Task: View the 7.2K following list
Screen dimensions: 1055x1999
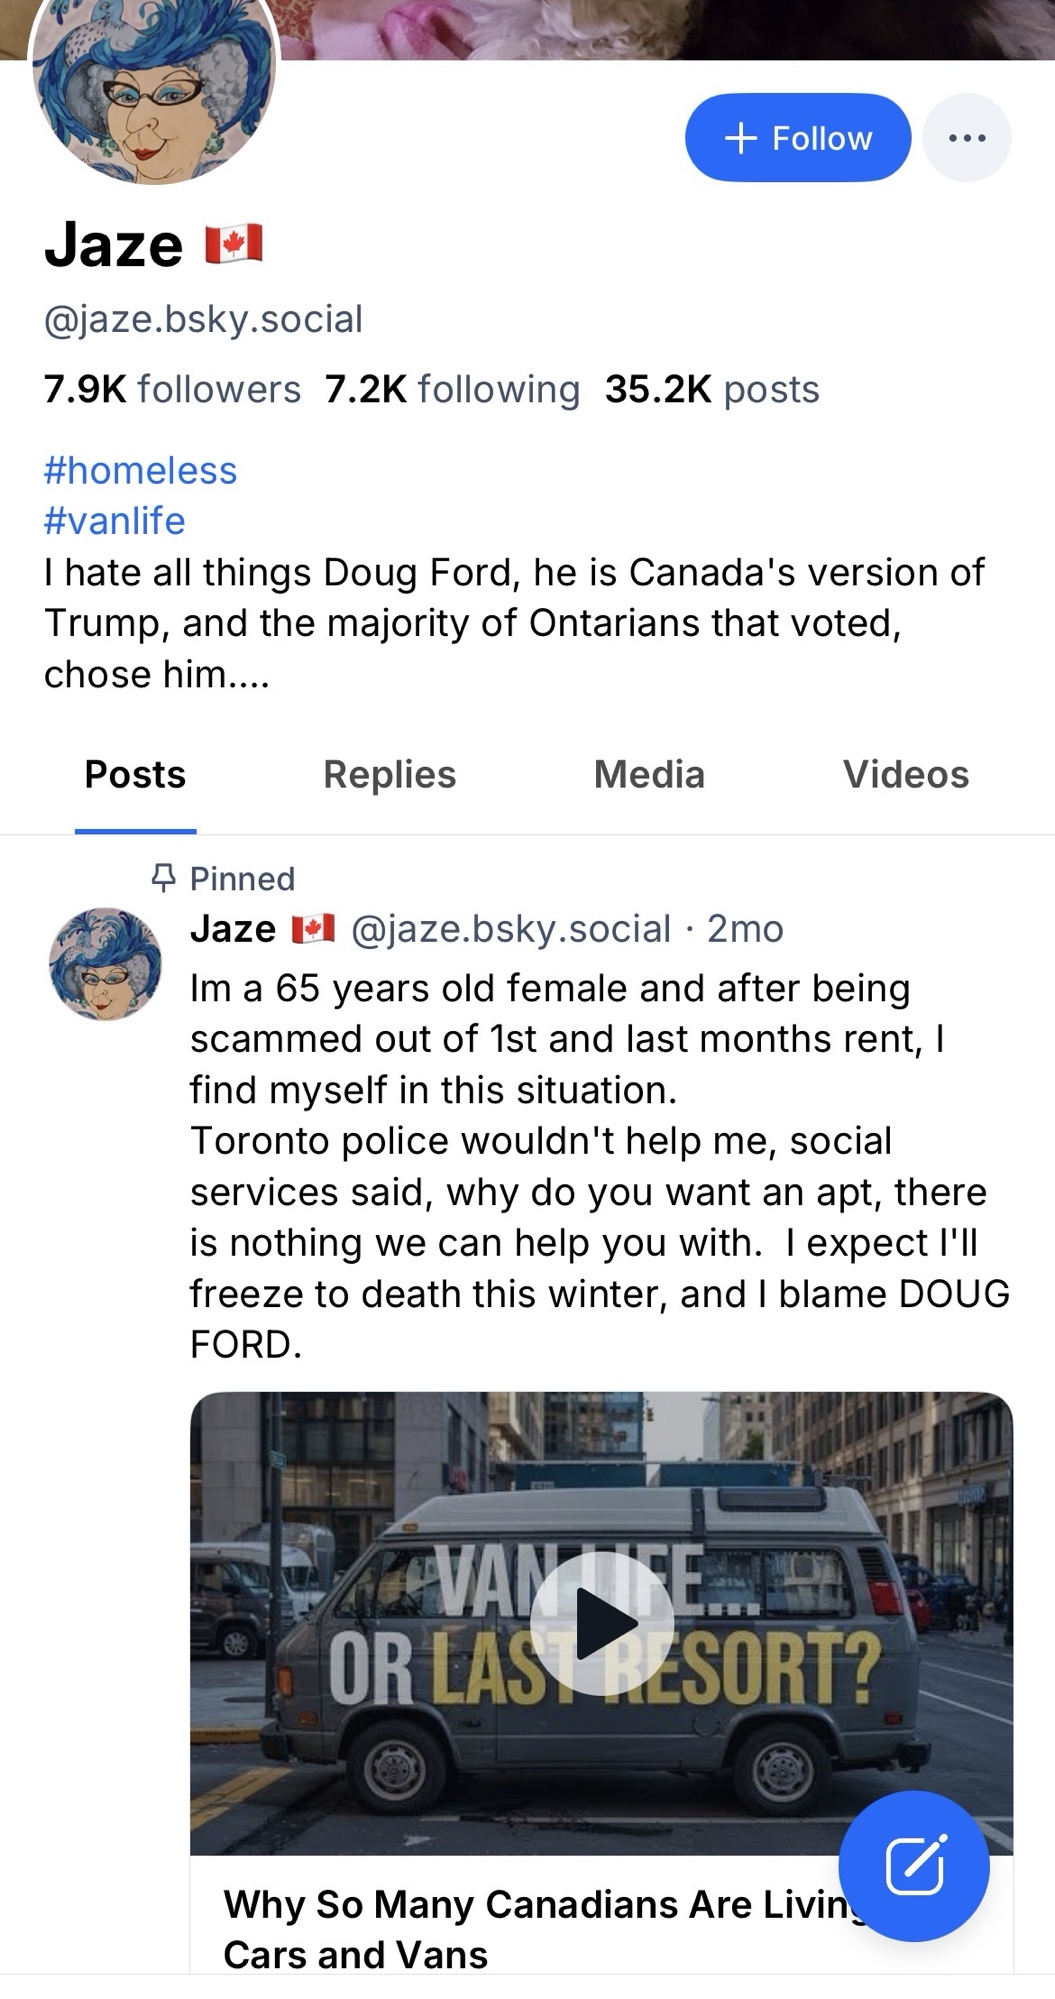Action: (452, 389)
